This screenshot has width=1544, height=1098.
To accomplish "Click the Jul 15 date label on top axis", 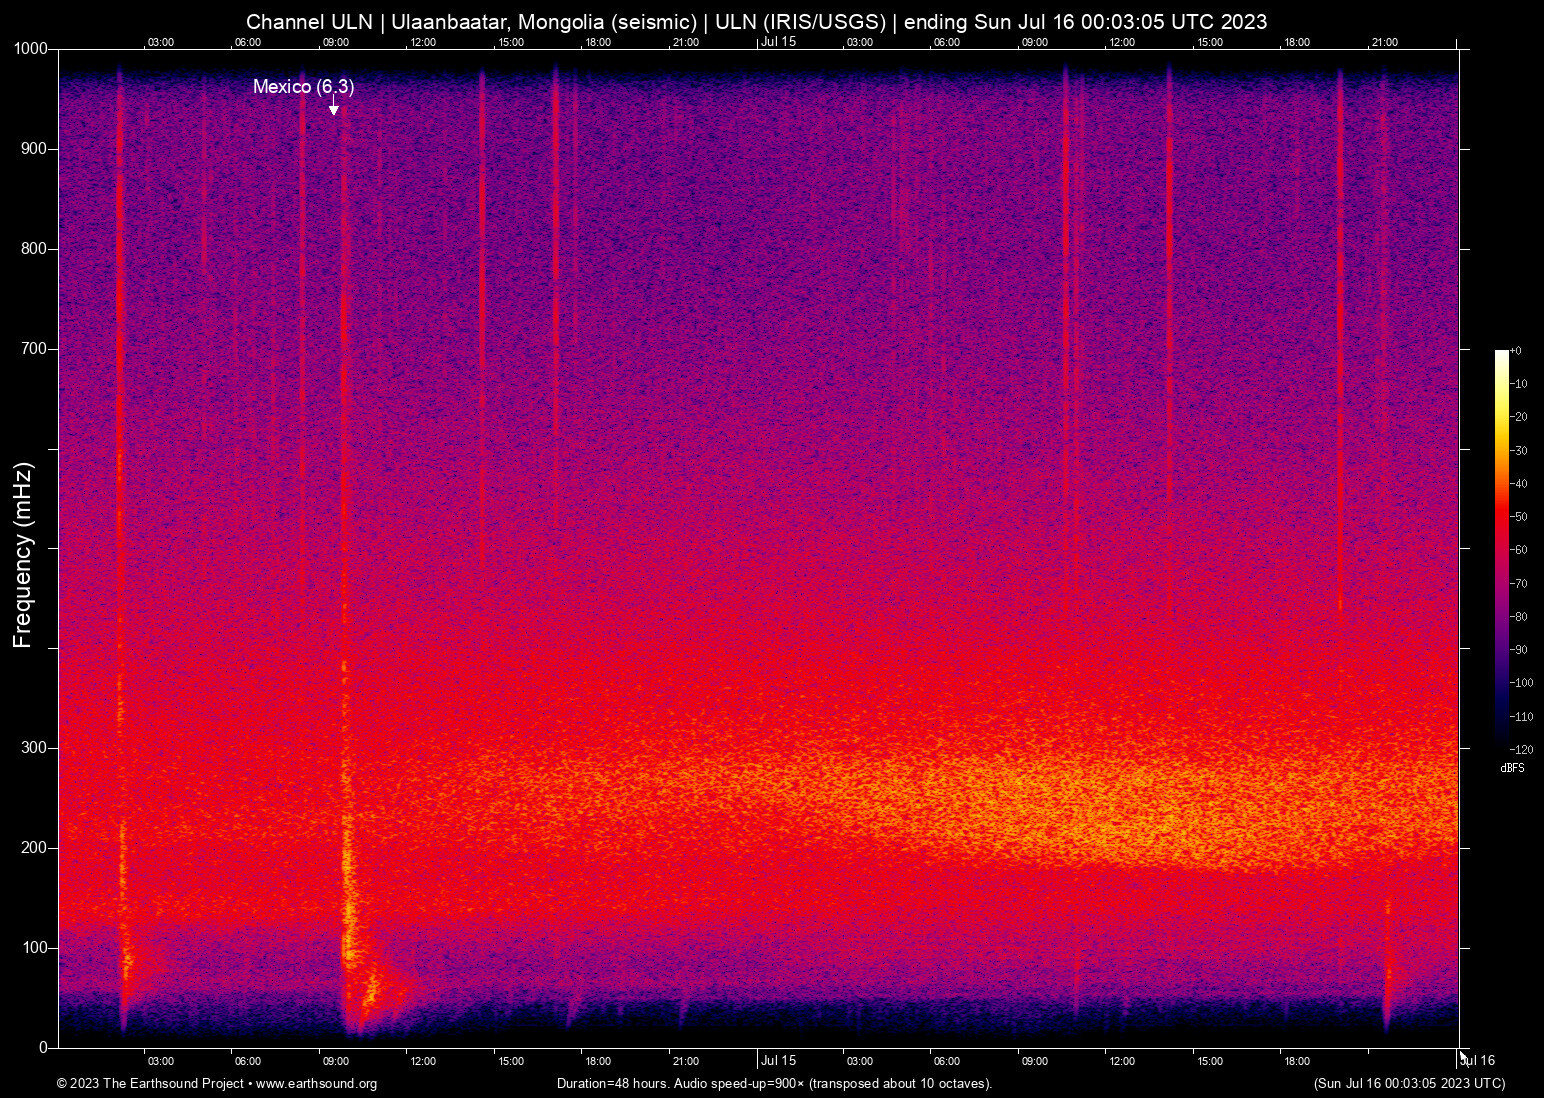I will (x=778, y=41).
